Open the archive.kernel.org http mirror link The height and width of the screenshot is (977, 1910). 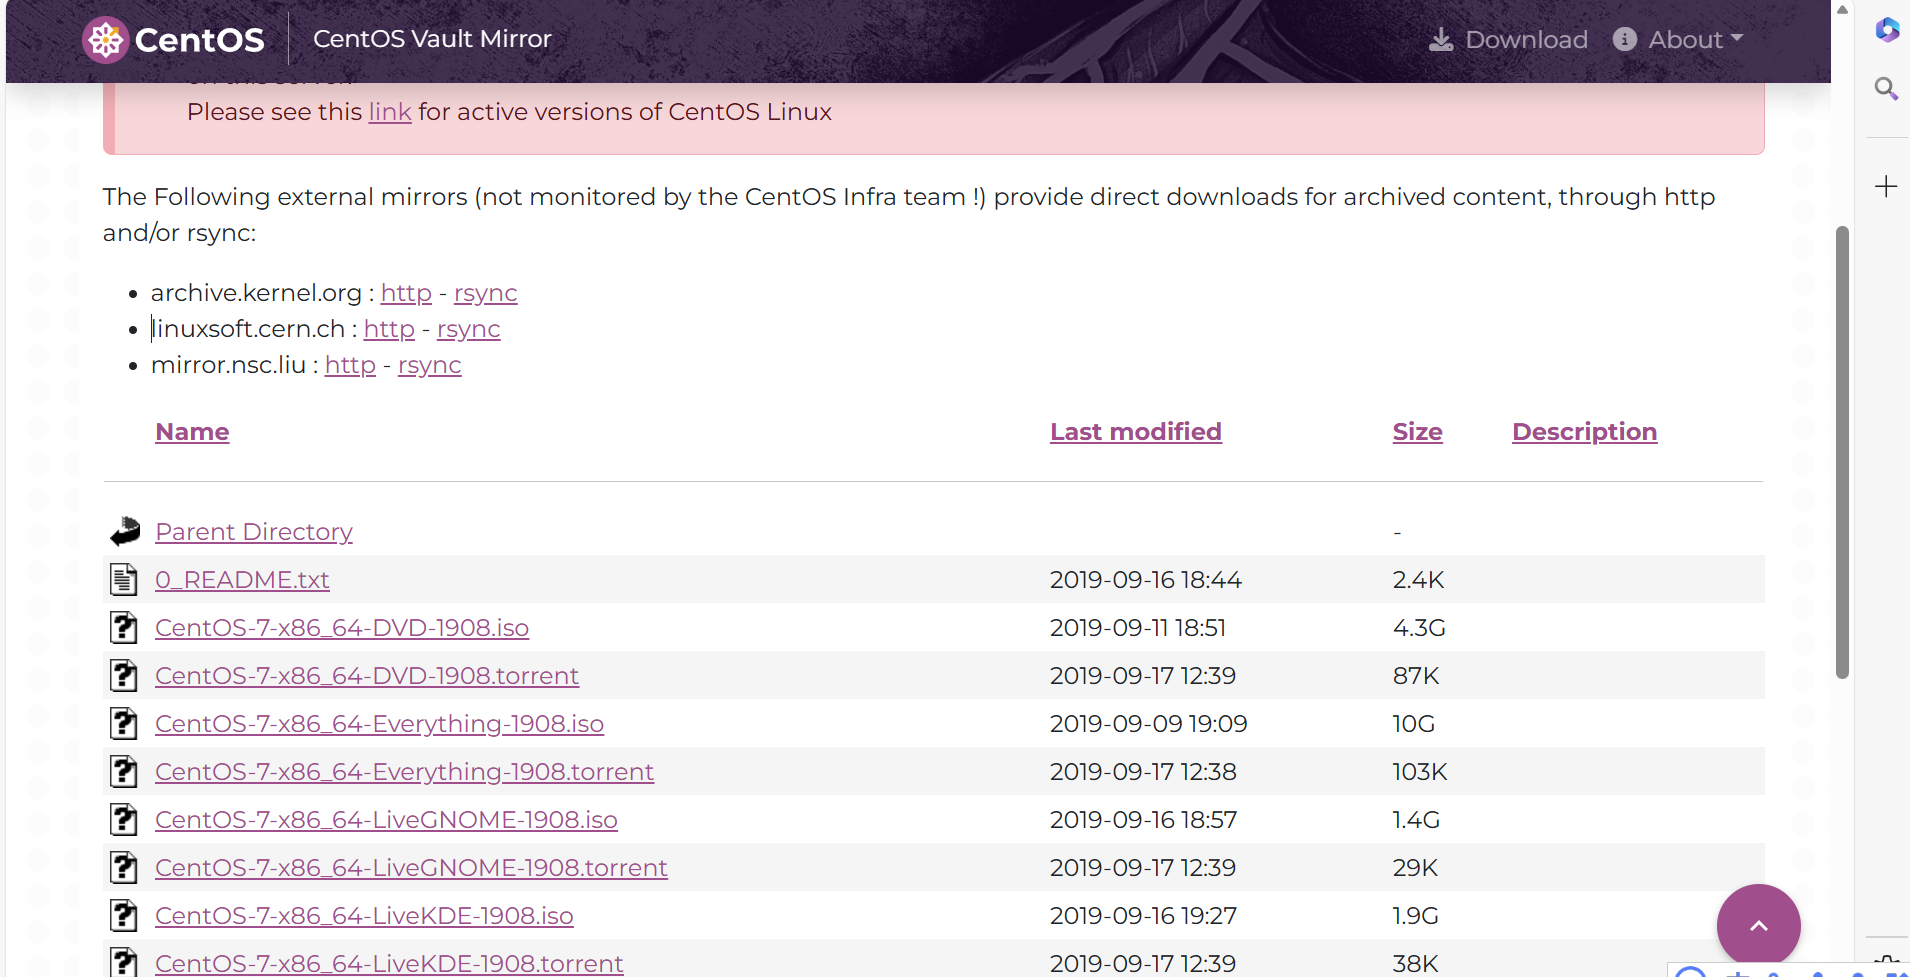click(406, 293)
